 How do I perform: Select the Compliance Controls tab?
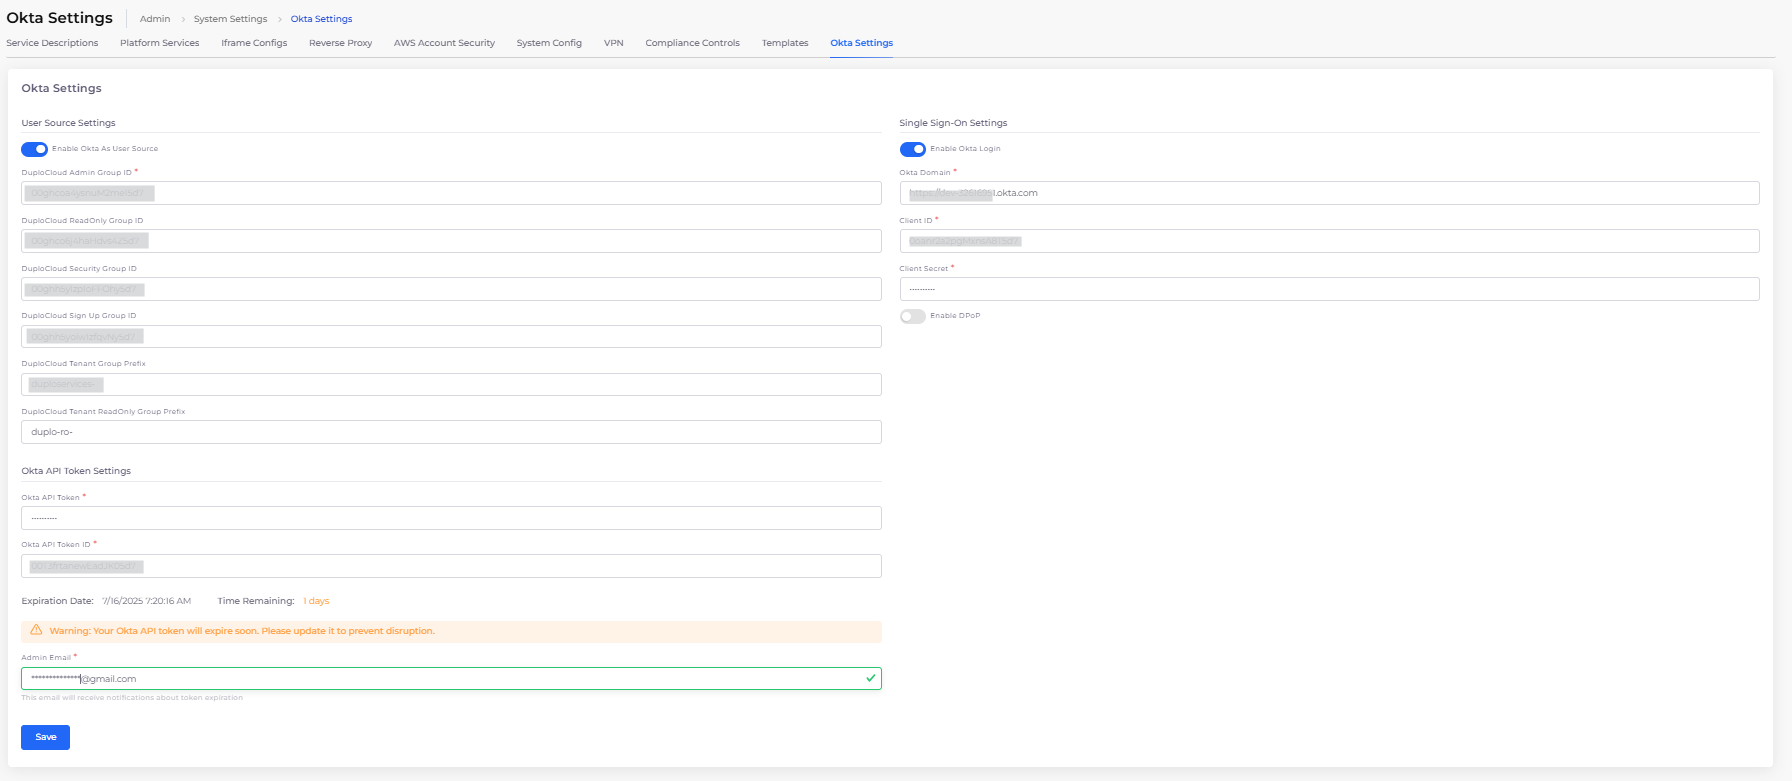(x=692, y=43)
